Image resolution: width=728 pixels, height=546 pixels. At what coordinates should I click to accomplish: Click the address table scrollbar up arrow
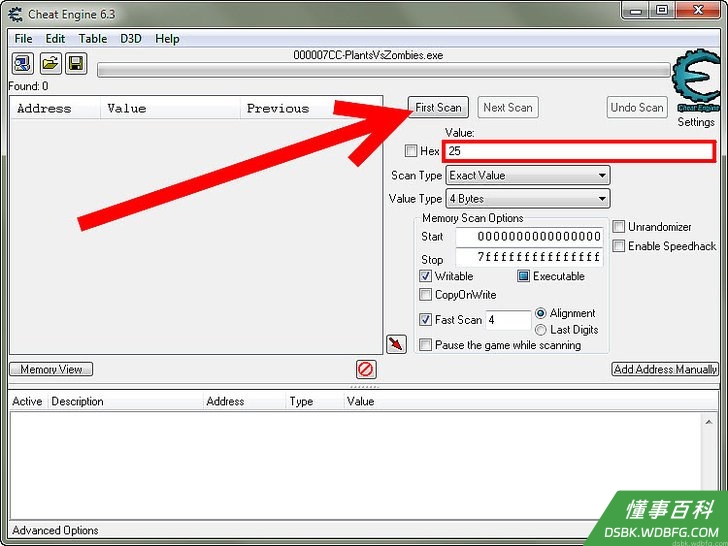[708, 422]
